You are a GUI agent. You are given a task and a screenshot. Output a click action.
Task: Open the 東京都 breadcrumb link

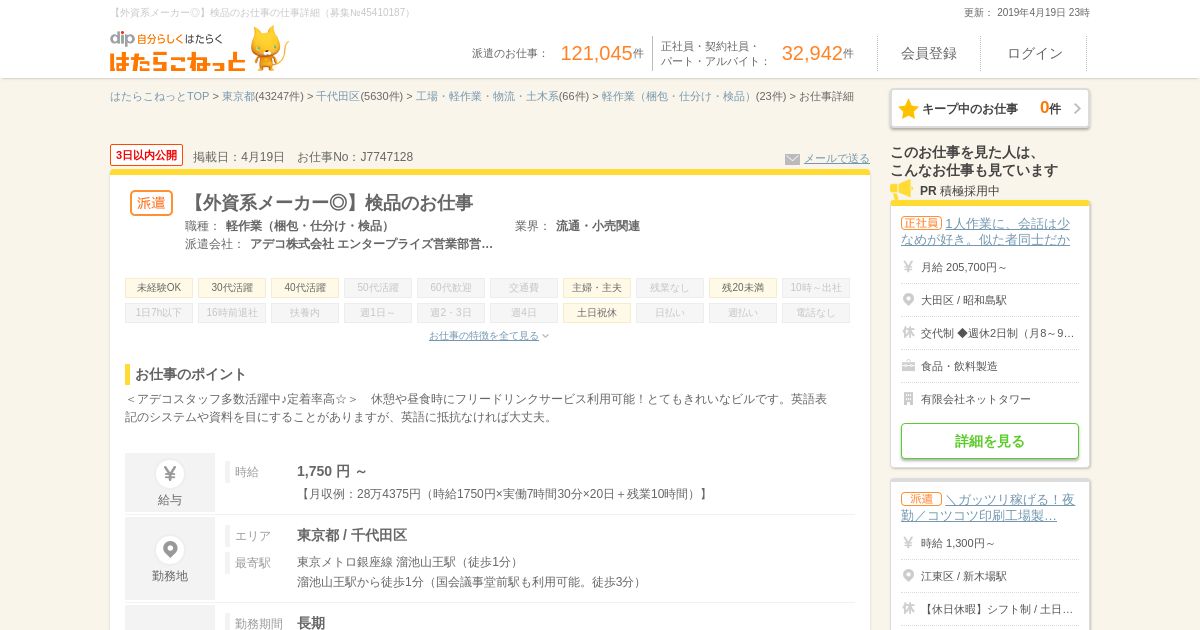pyautogui.click(x=238, y=97)
